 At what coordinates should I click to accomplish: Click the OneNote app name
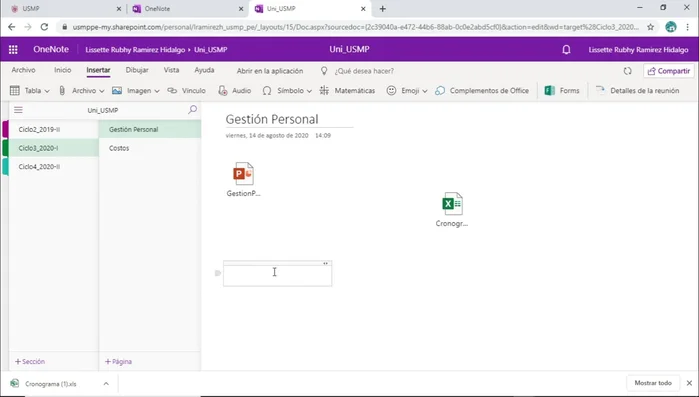click(x=51, y=49)
